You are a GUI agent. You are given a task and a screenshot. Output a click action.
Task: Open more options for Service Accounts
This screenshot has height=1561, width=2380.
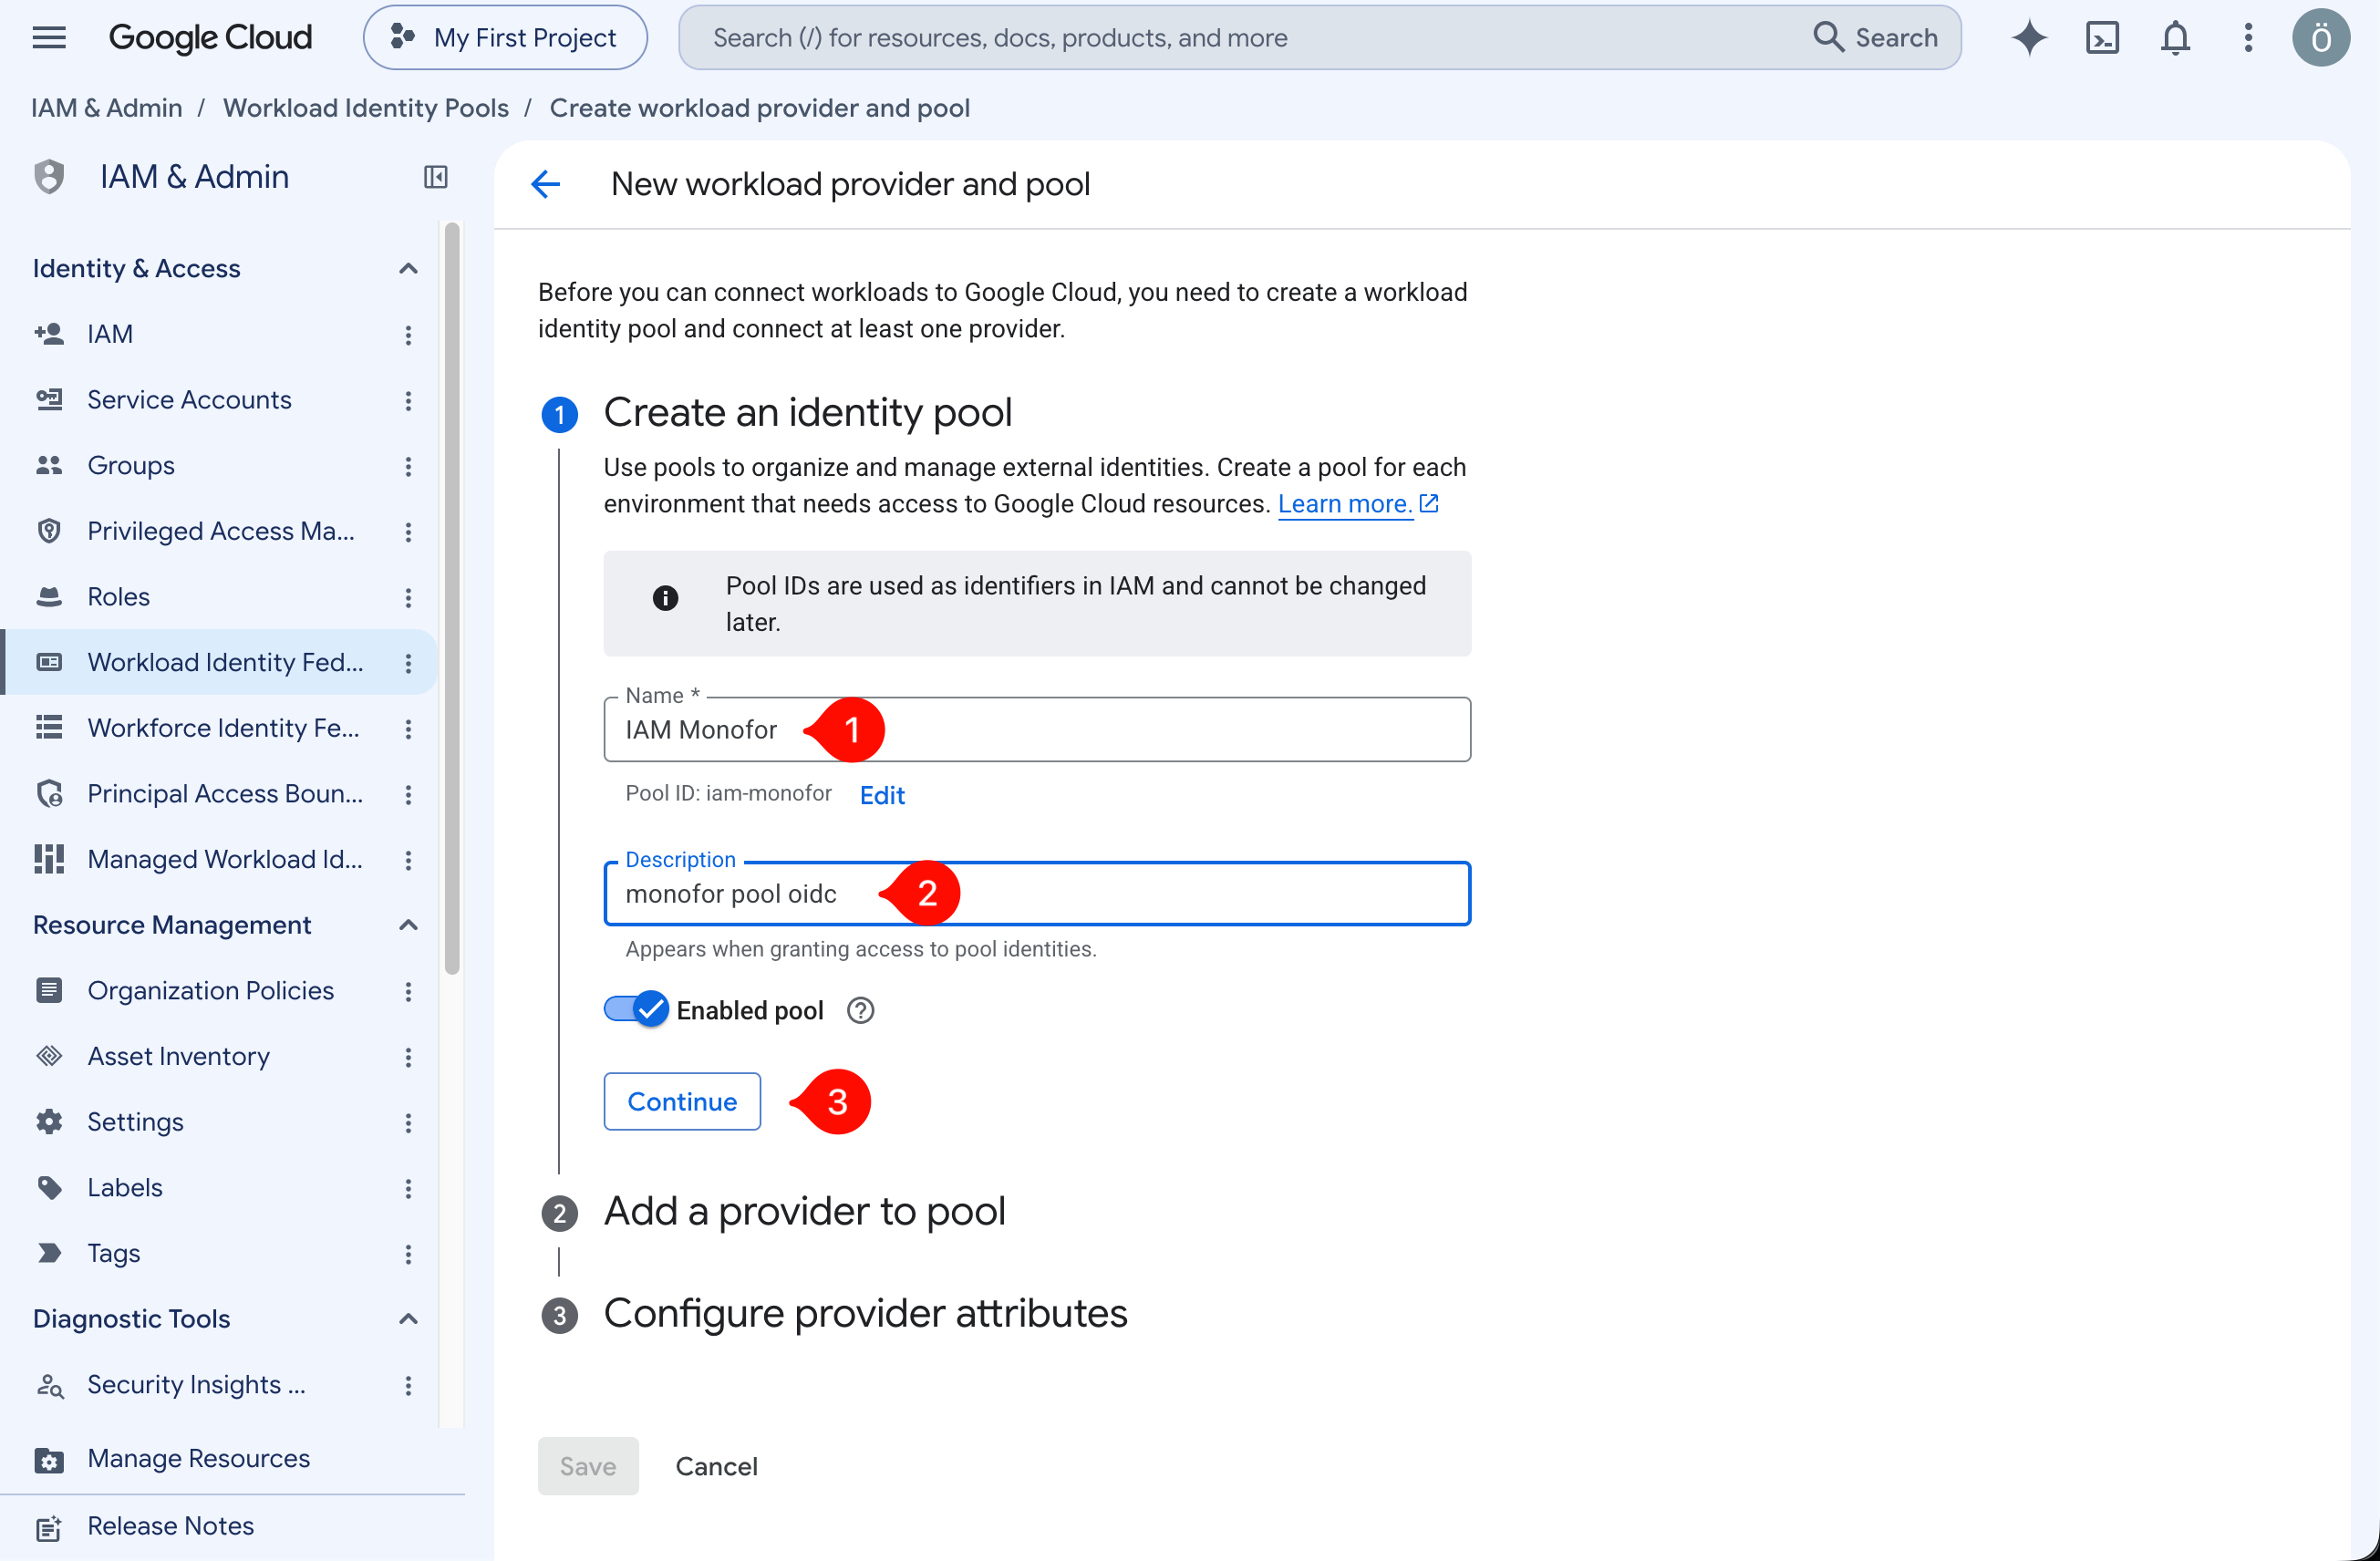click(x=408, y=401)
